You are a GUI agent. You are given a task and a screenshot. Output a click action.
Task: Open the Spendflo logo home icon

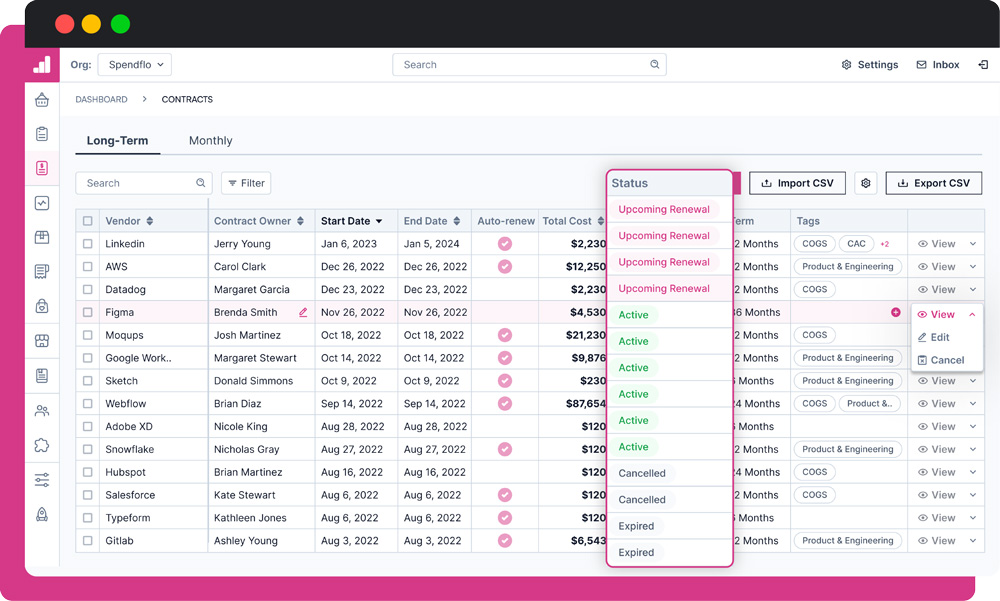[x=42, y=64]
